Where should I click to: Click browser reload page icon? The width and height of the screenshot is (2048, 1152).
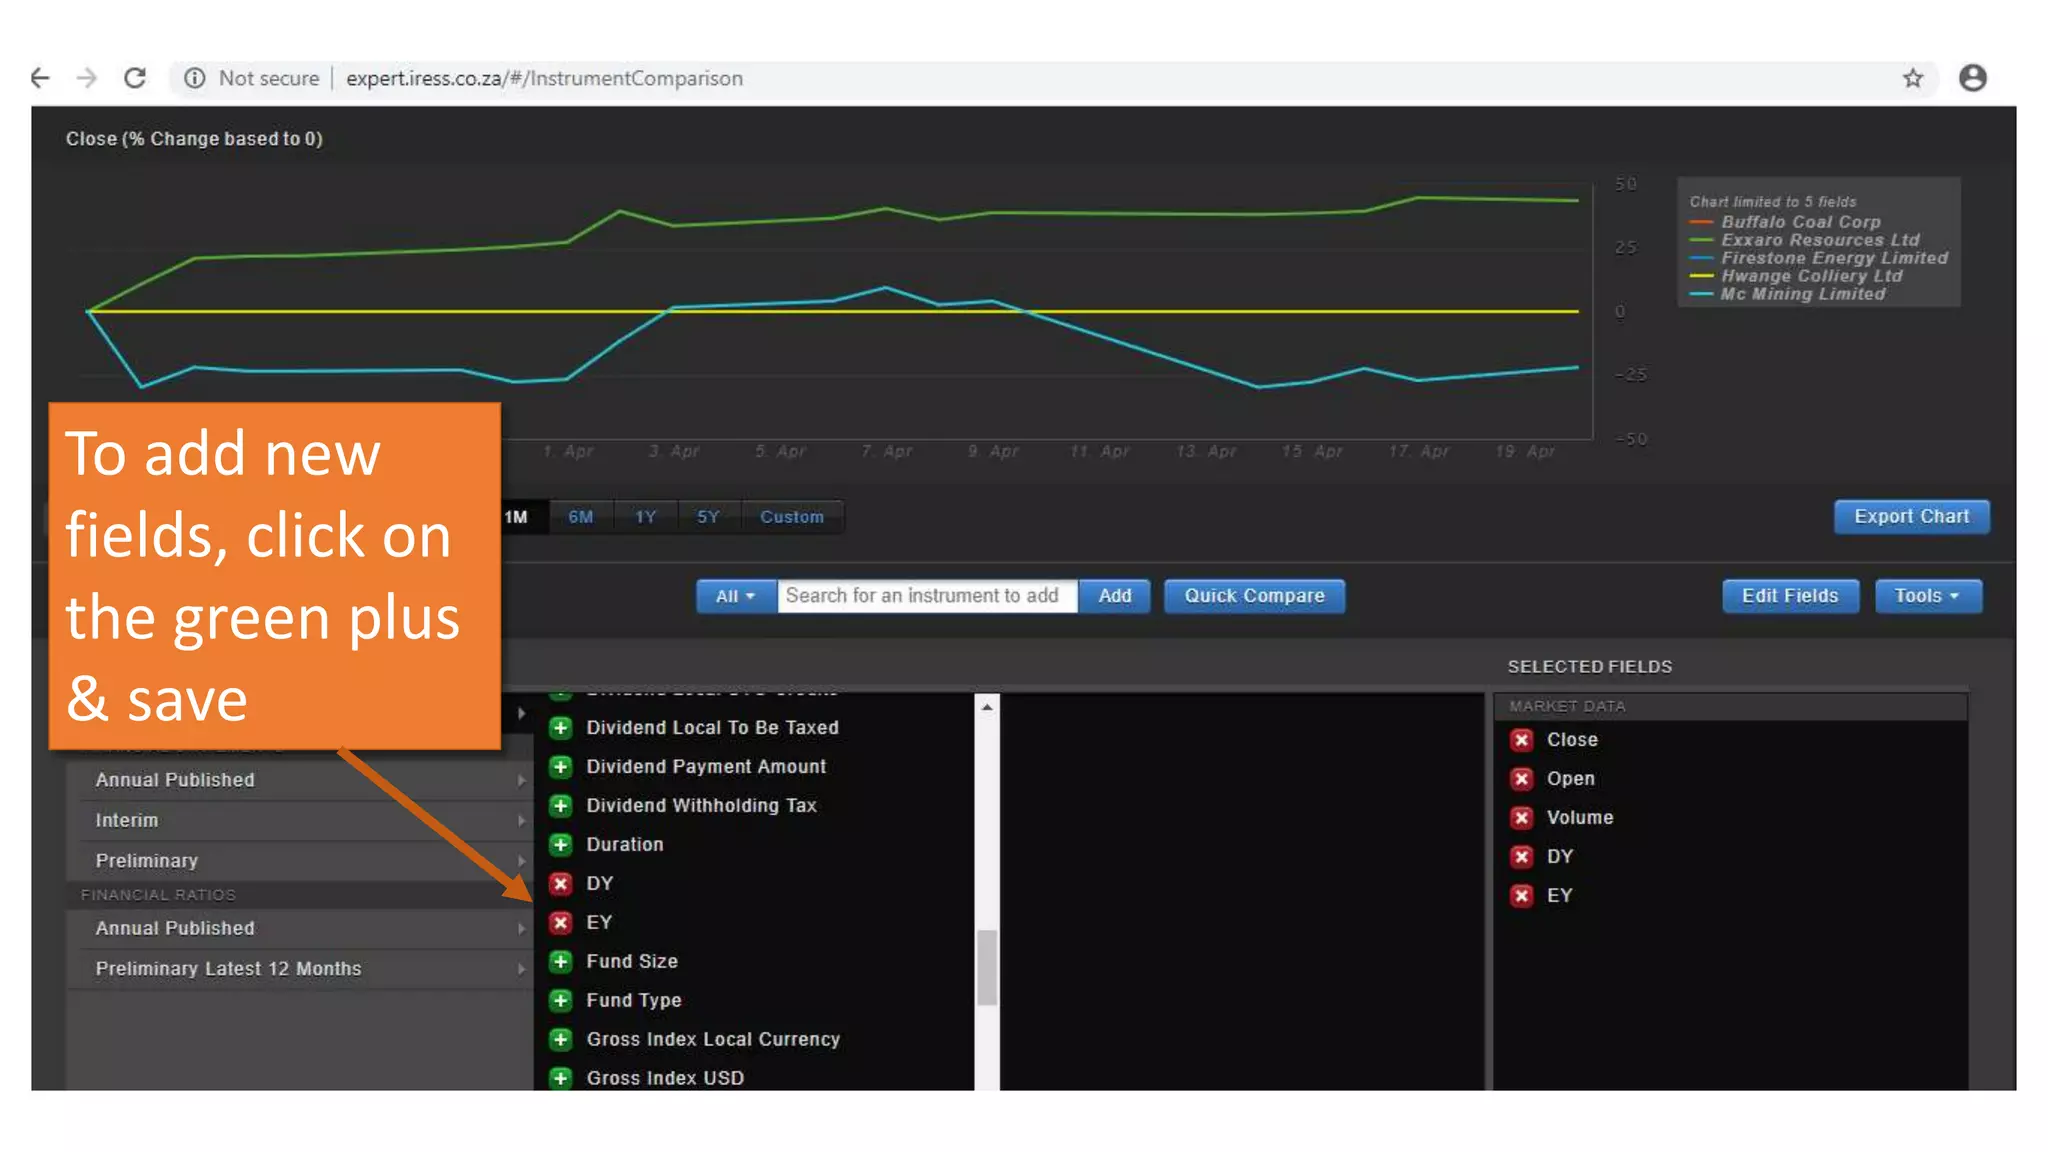(x=135, y=78)
